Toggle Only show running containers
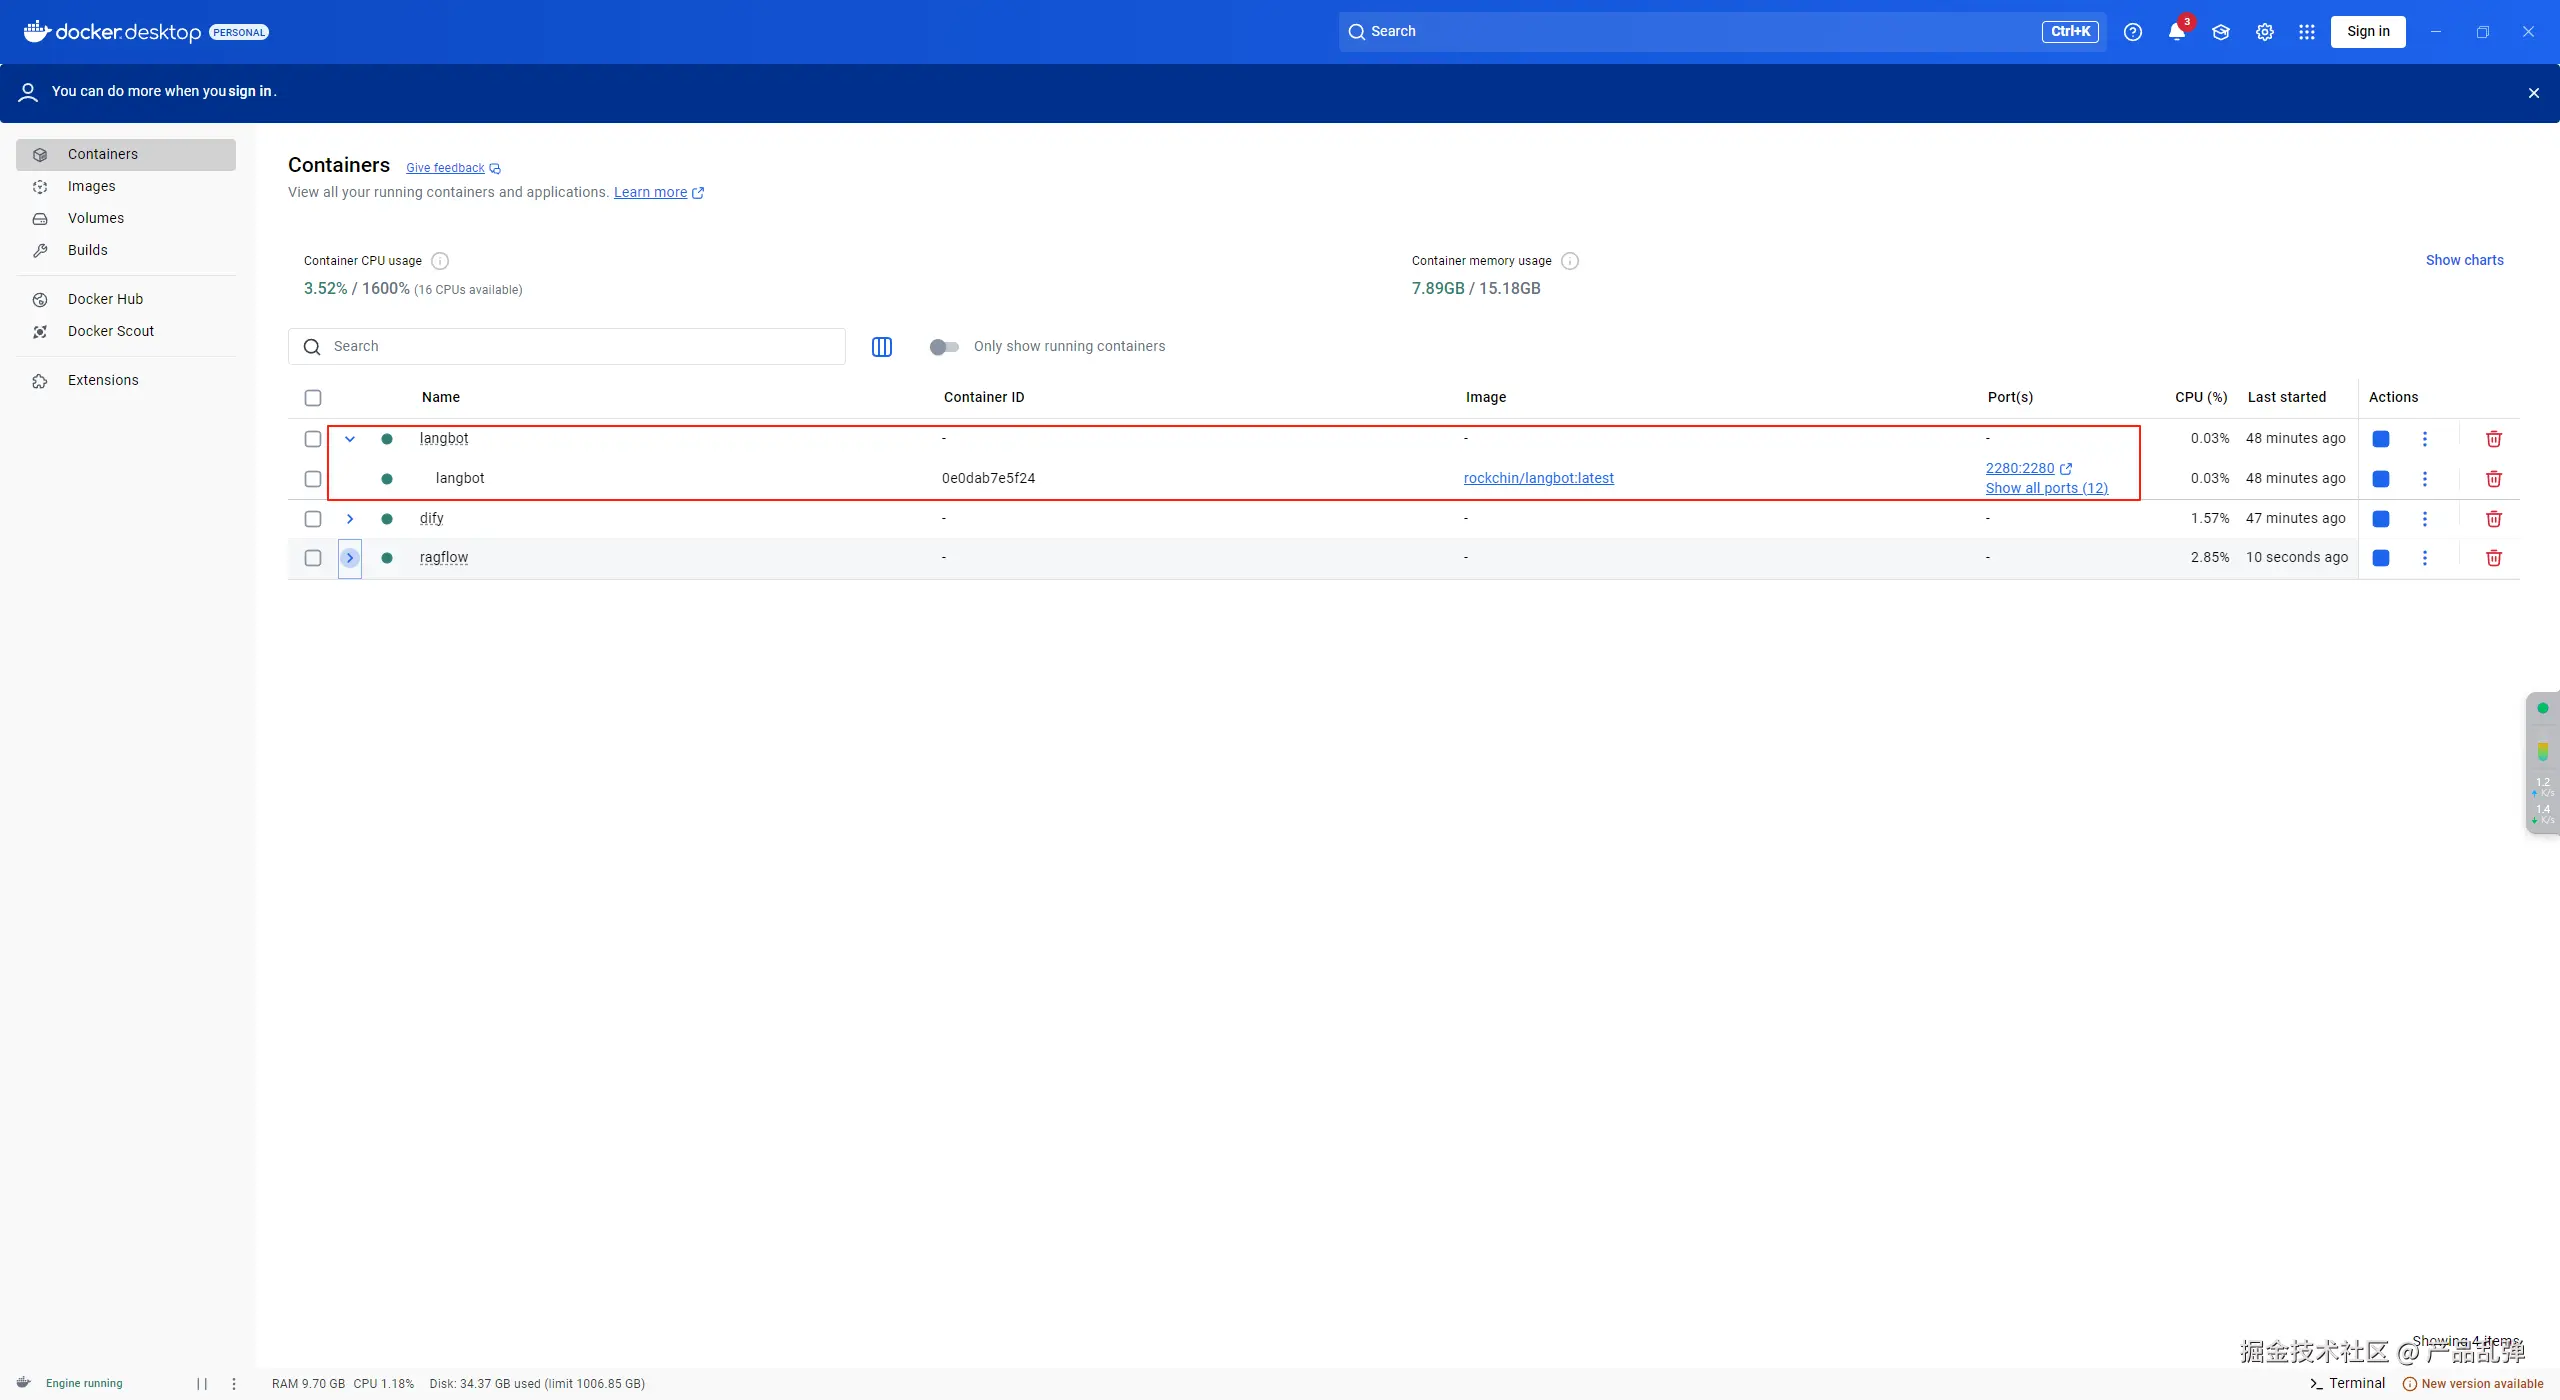The image size is (2560, 1400). pyautogui.click(x=944, y=347)
